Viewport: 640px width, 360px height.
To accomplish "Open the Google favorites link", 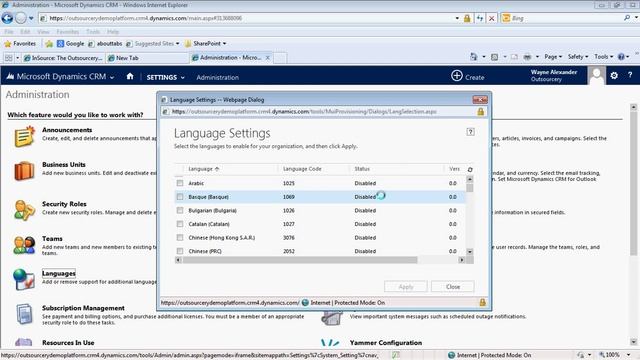I will coord(71,43).
